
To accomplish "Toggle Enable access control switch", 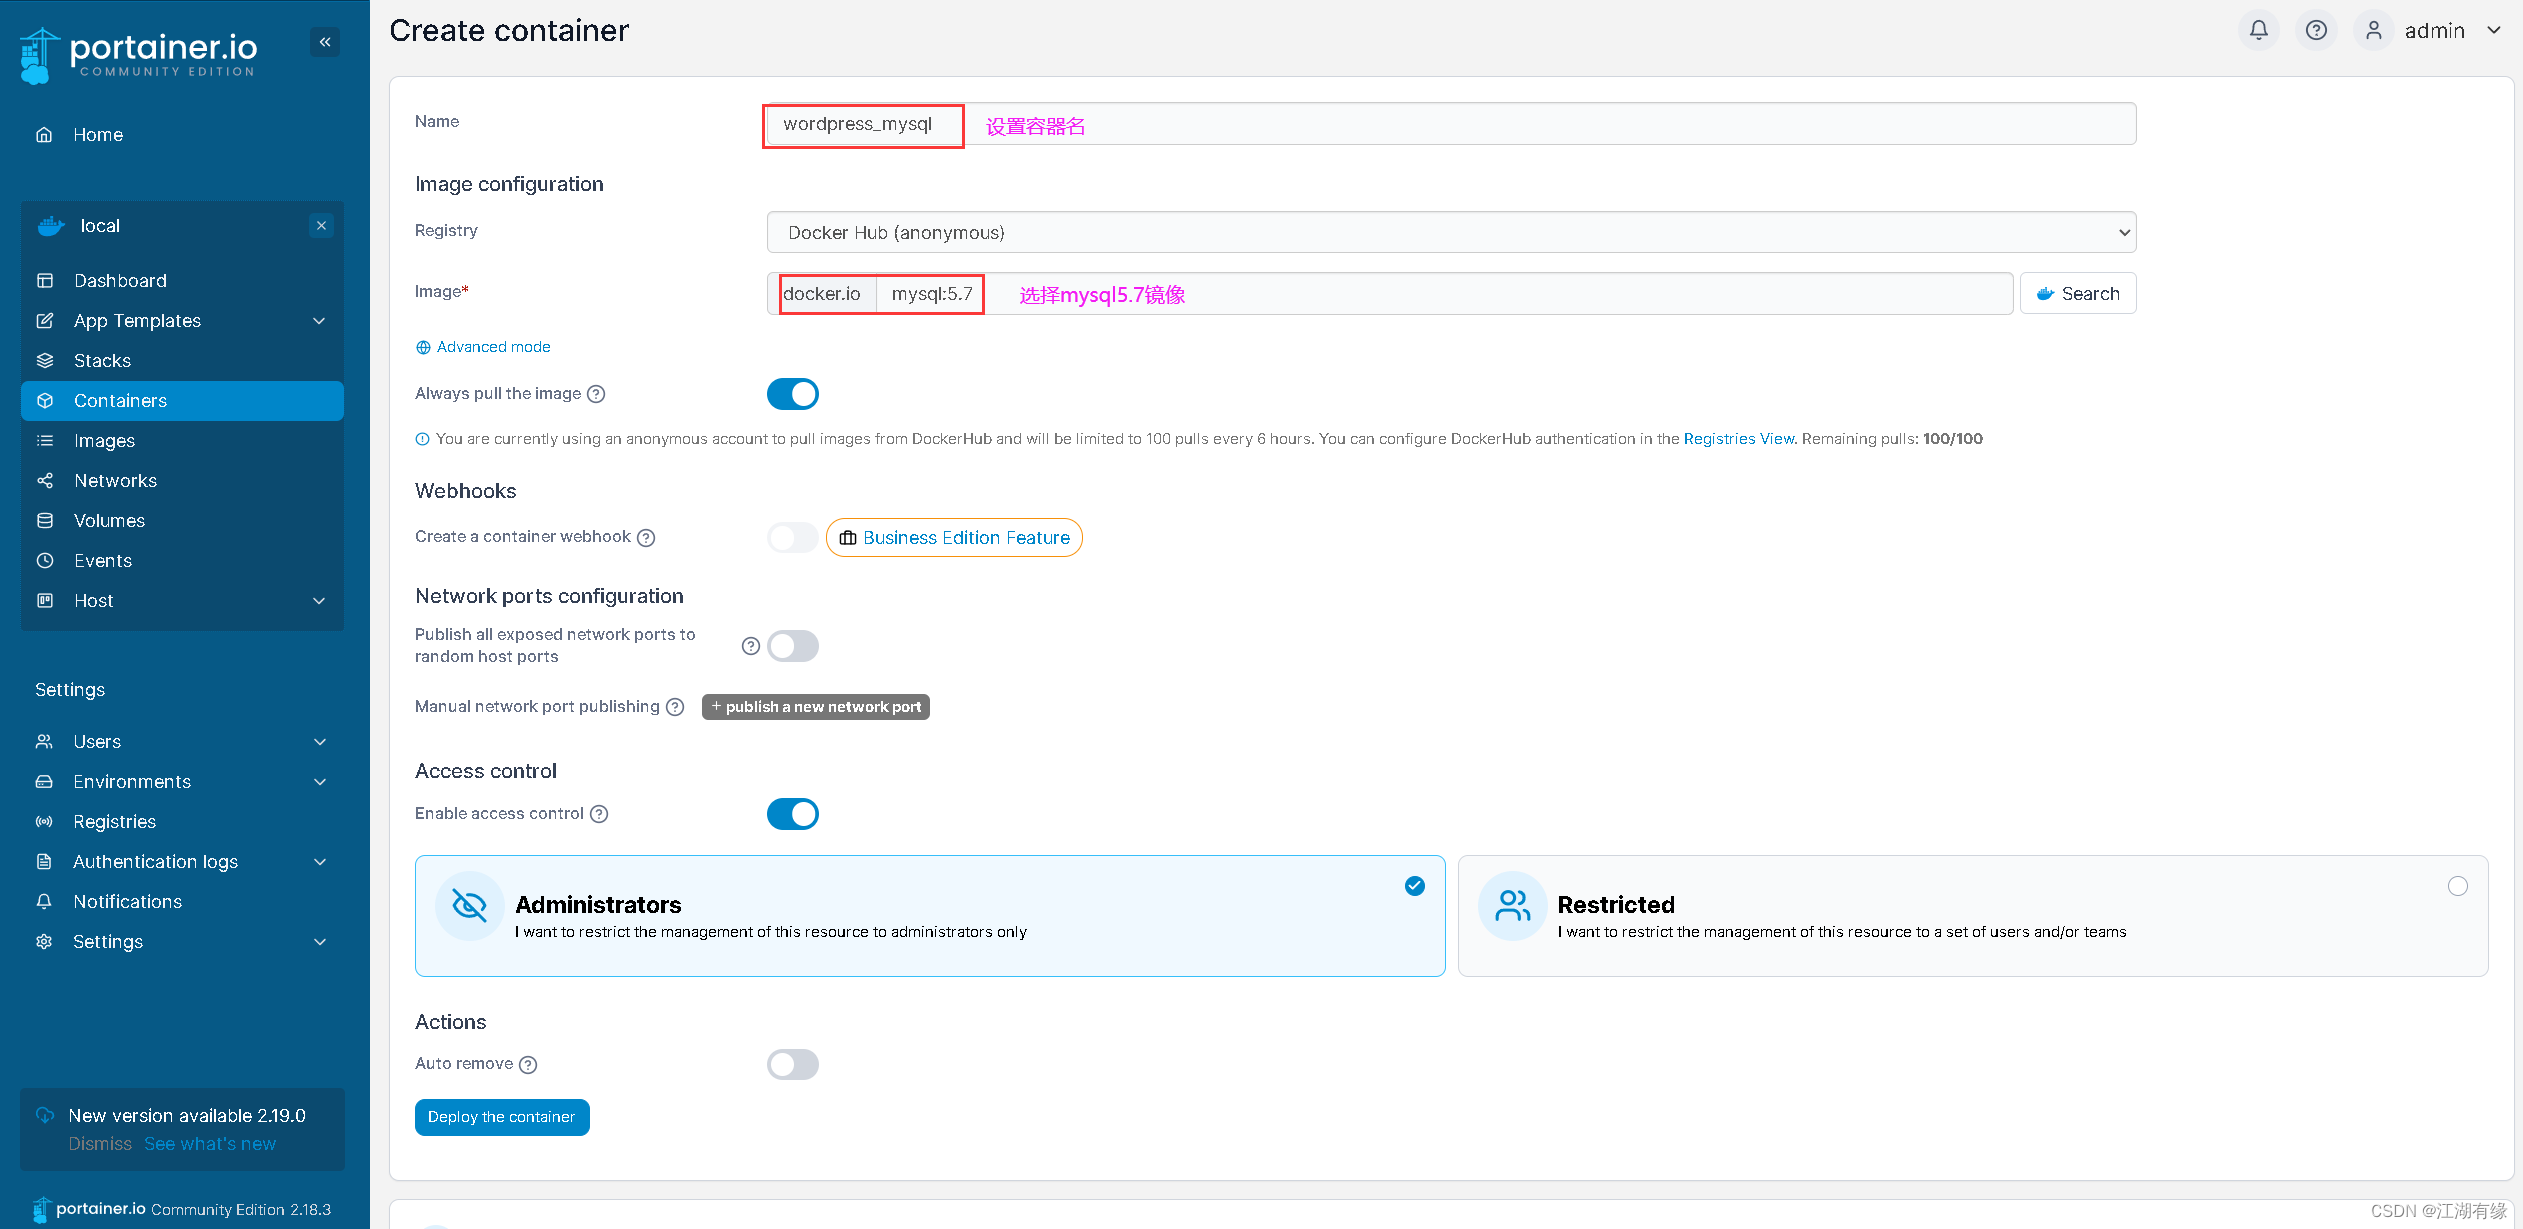I will tap(793, 812).
